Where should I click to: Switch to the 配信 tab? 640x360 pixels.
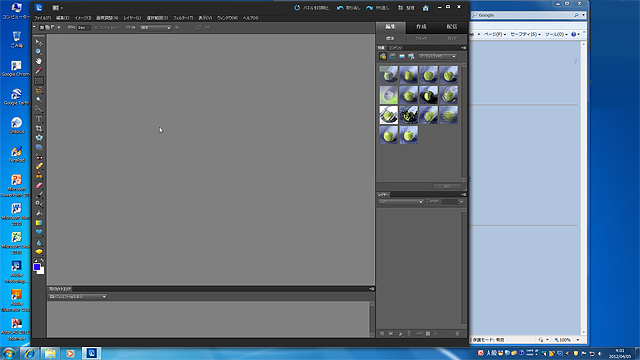coord(452,27)
